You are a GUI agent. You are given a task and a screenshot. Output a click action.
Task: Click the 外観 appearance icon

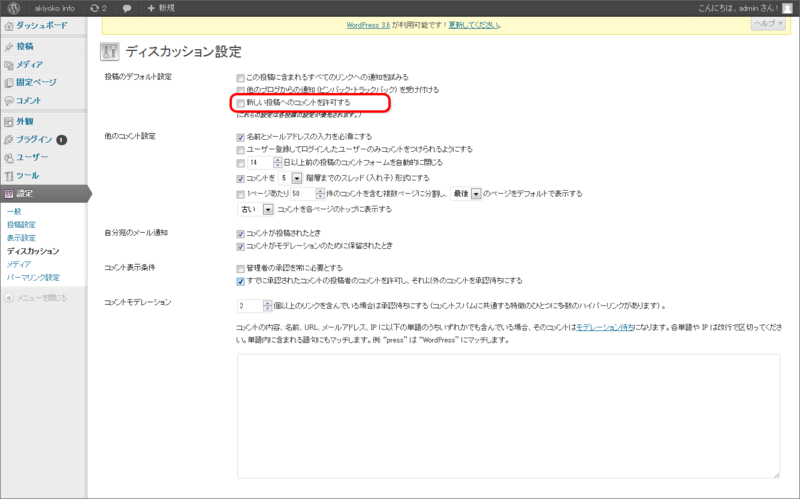point(9,122)
